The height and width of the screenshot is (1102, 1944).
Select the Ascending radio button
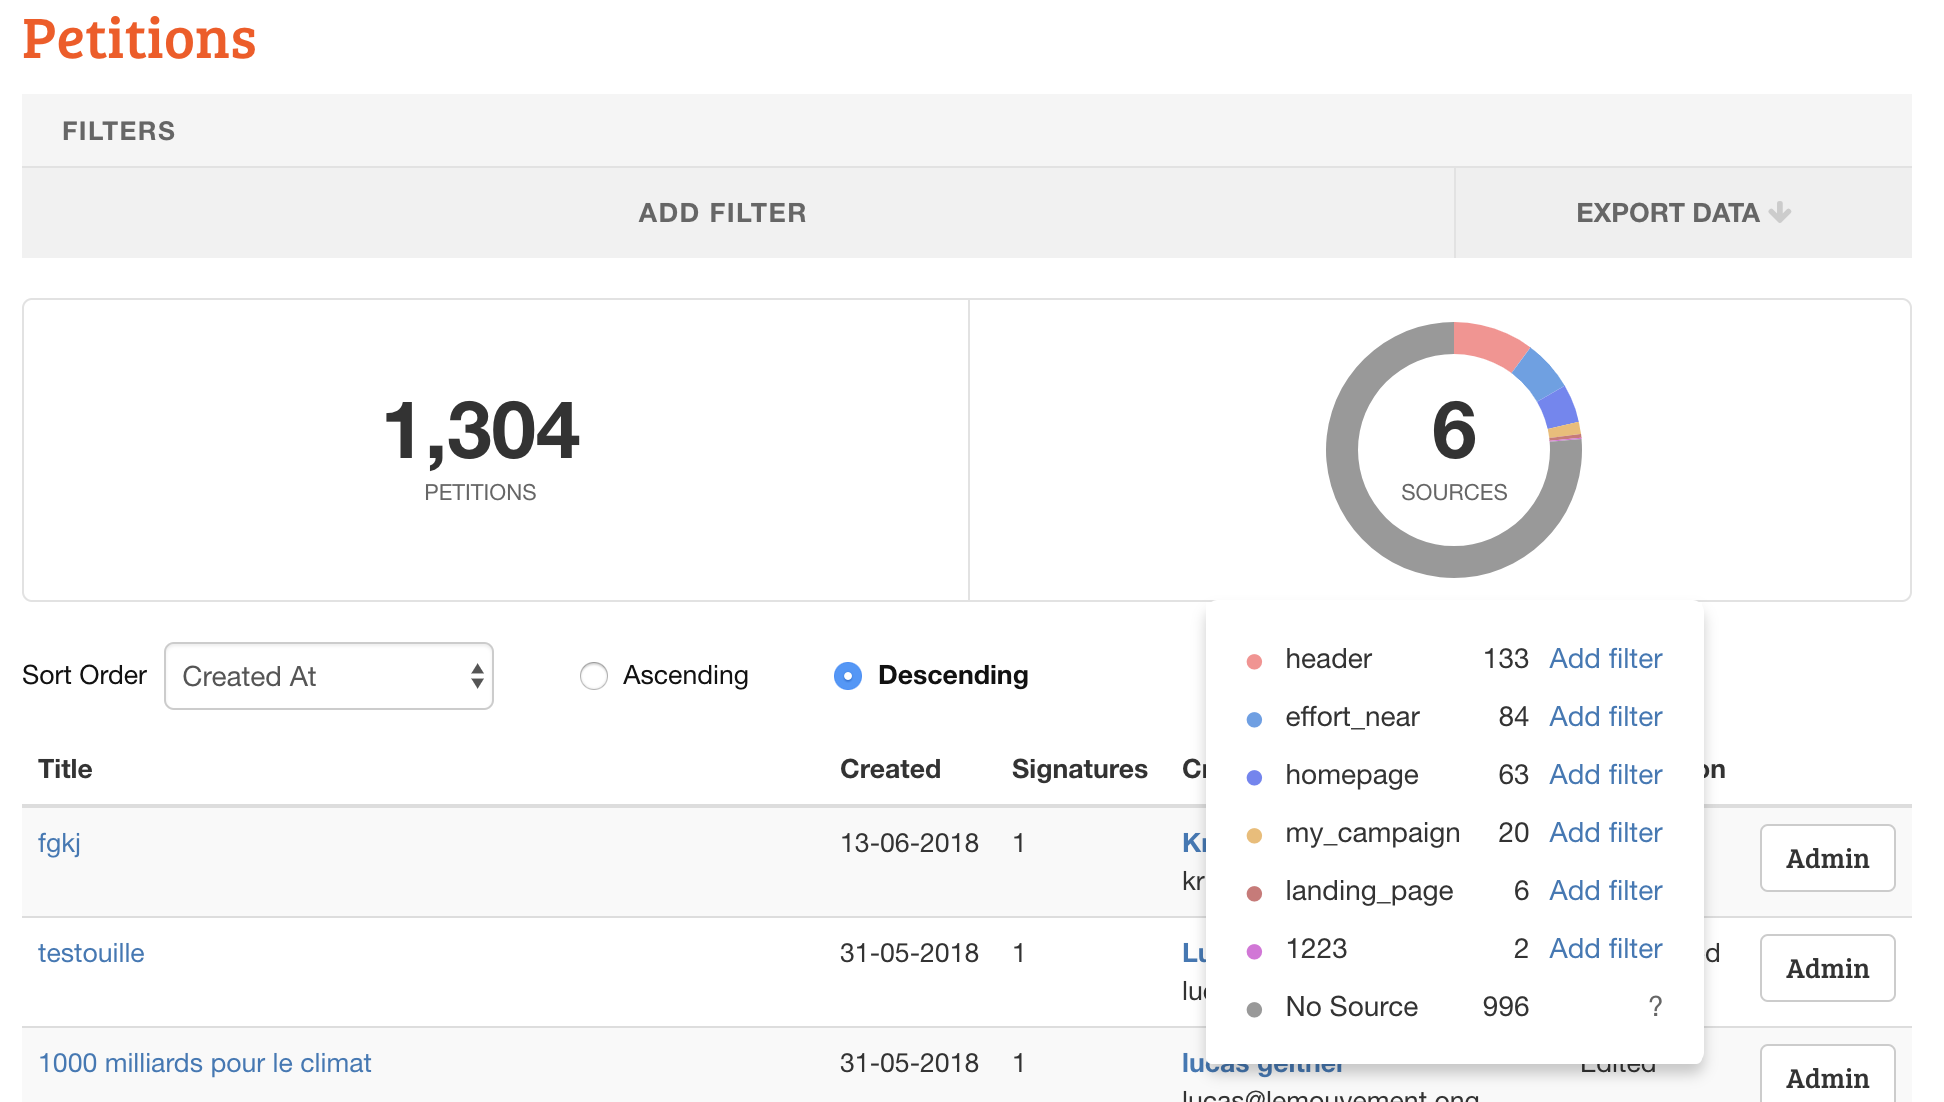coord(594,676)
